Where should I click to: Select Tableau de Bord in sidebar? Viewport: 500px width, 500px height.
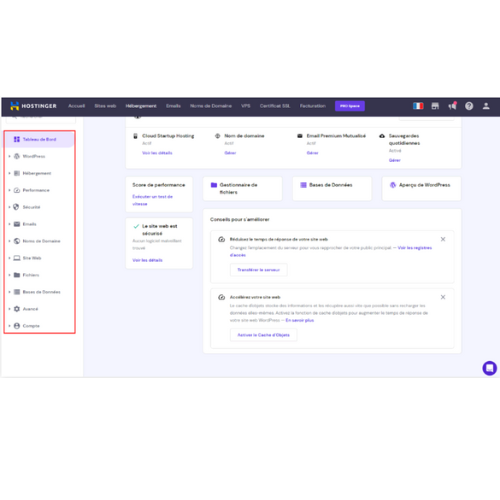coord(39,139)
